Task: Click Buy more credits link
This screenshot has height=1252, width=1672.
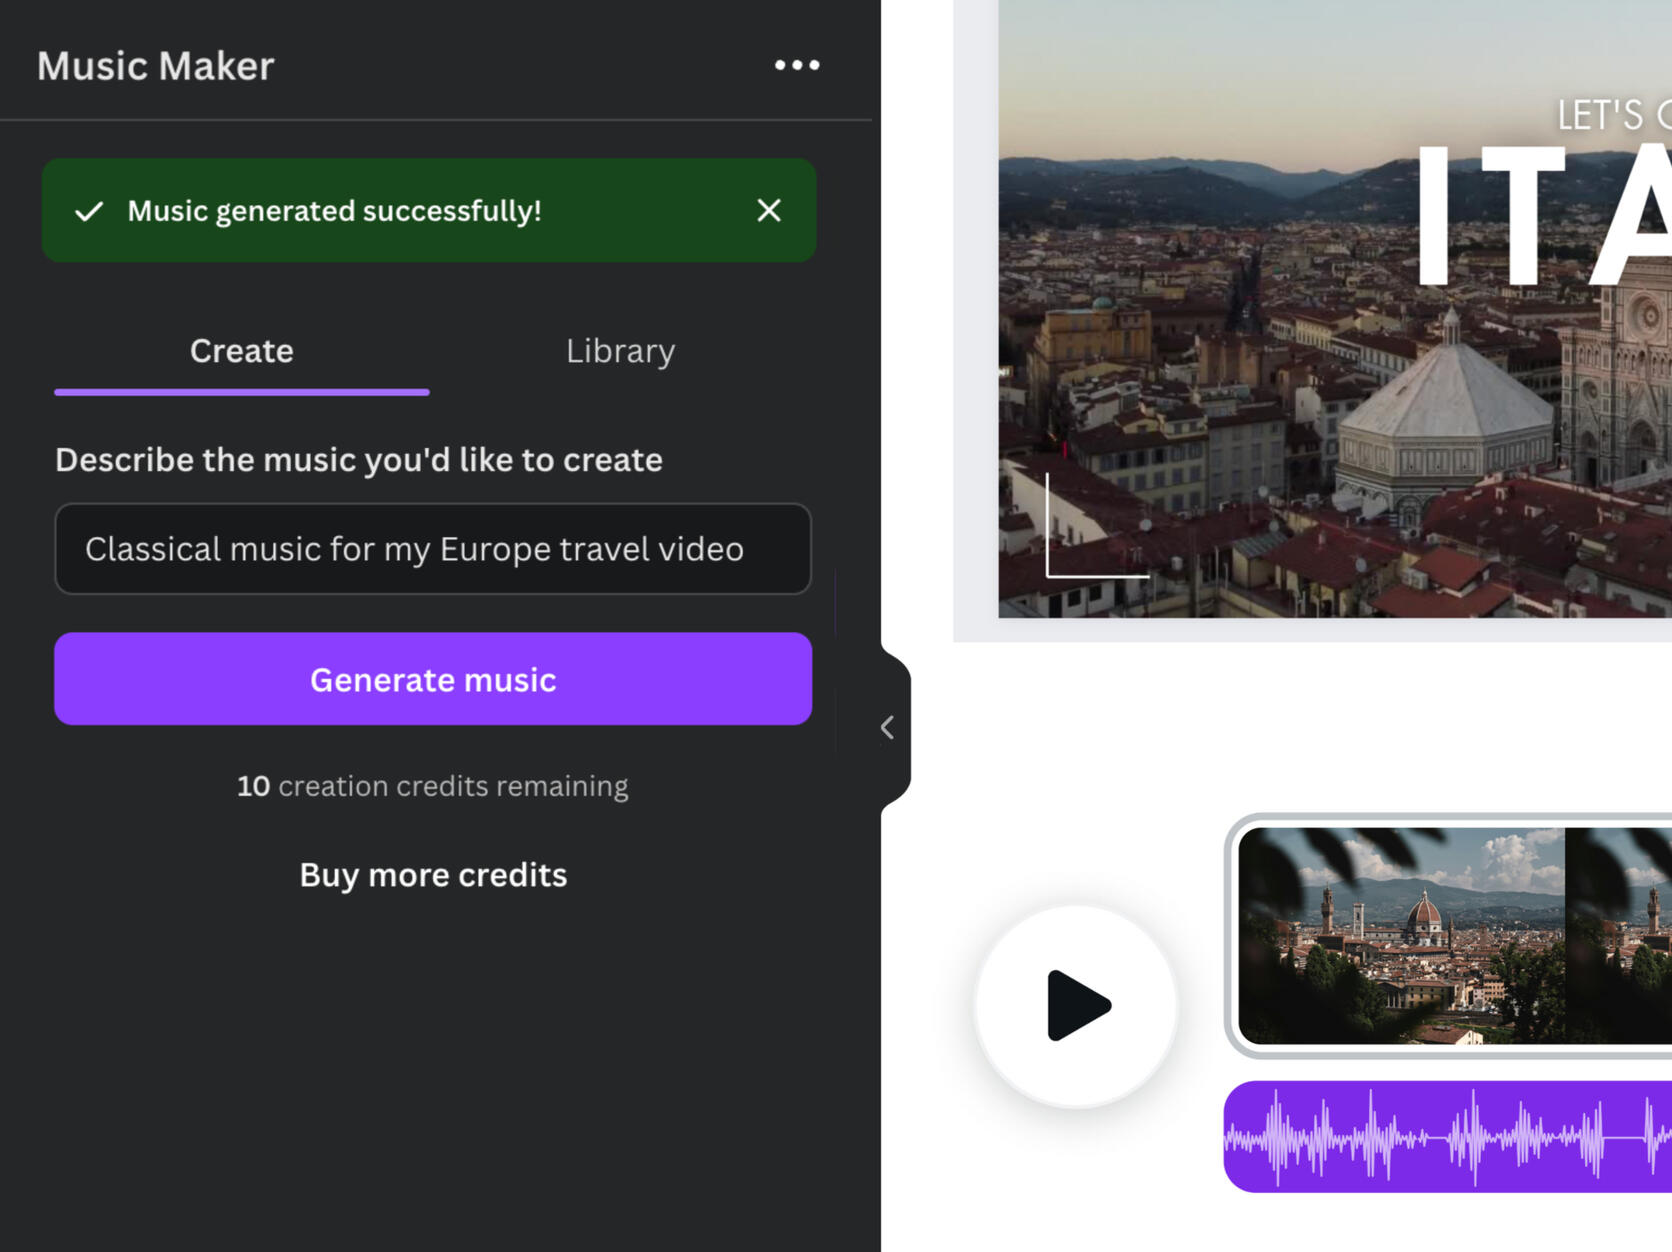Action: [432, 875]
